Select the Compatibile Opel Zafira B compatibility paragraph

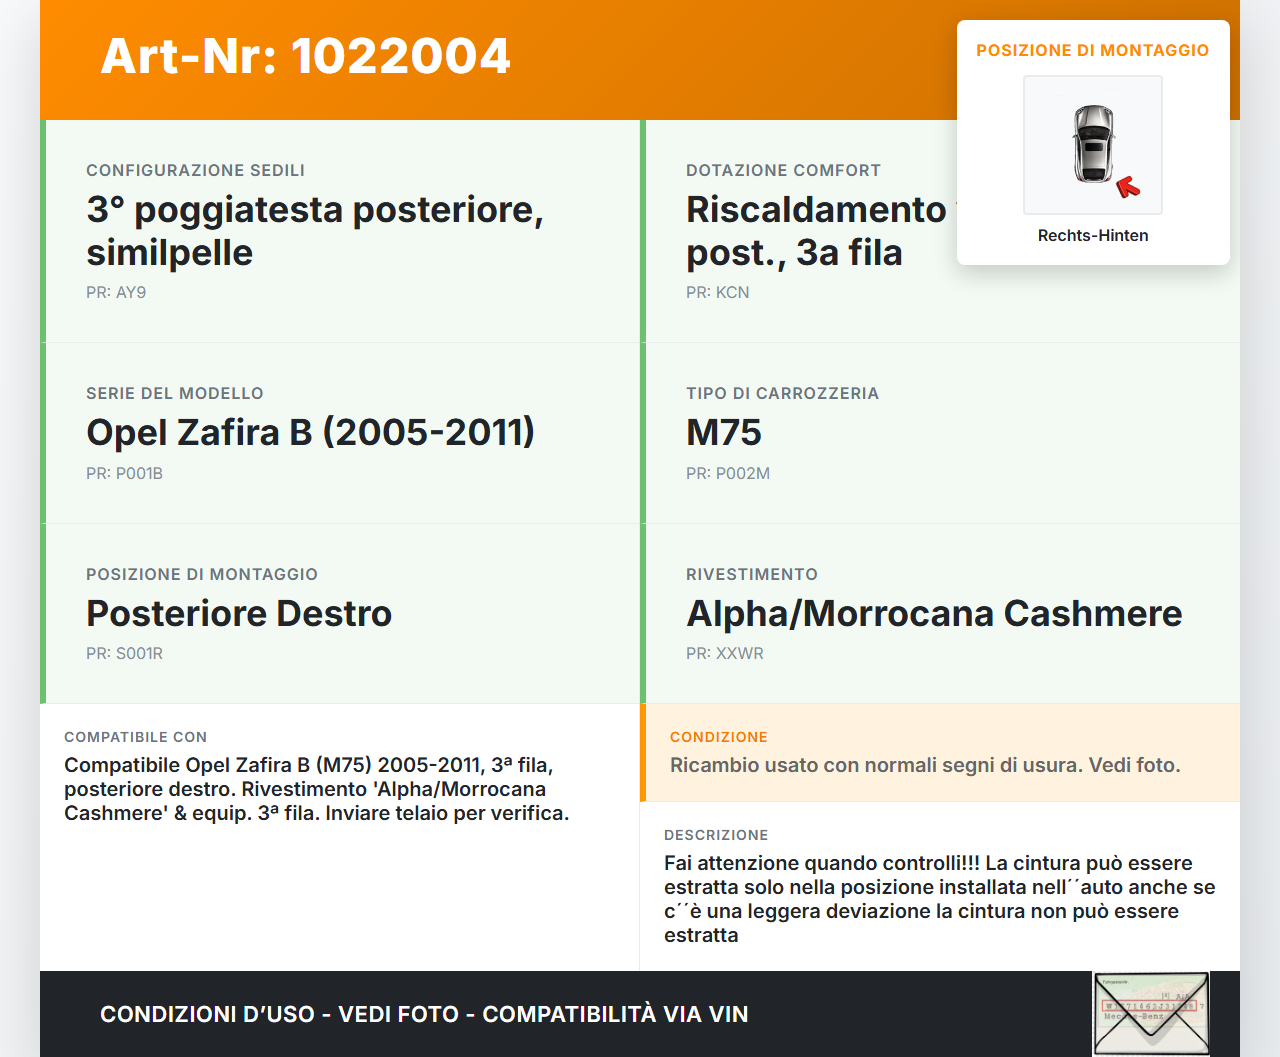(x=317, y=789)
